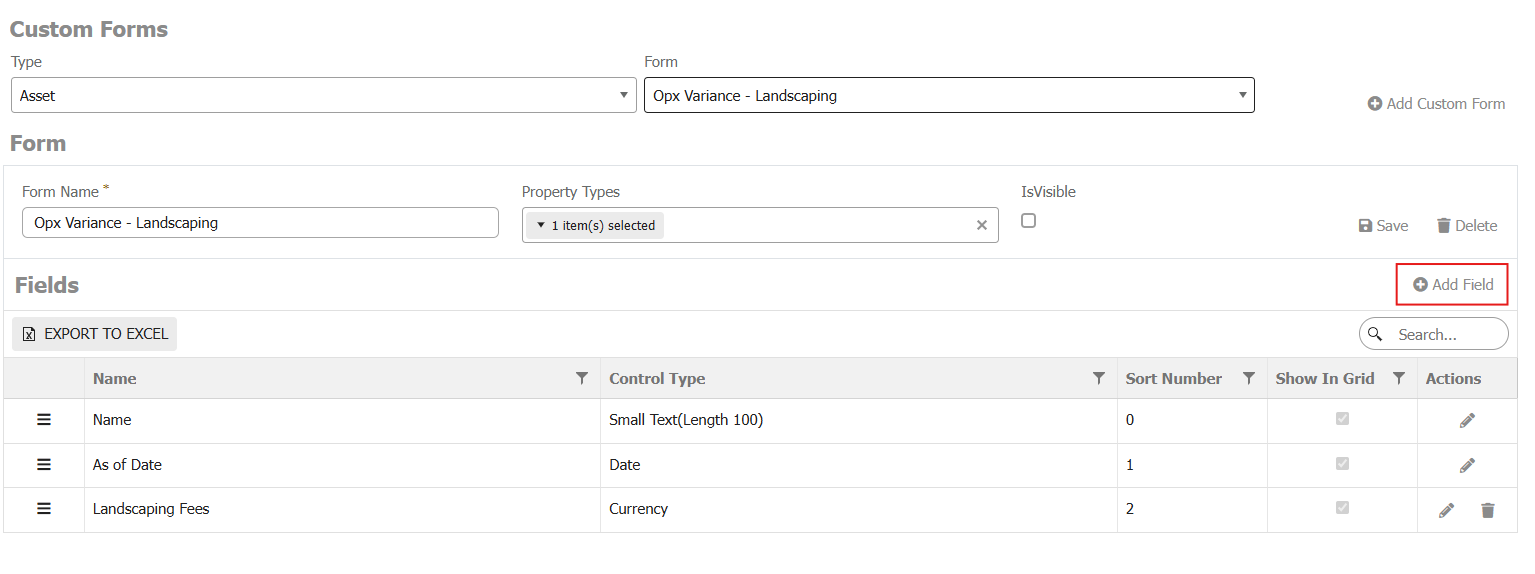Open filter for Control Type column
The image size is (1535, 574).
click(1098, 378)
